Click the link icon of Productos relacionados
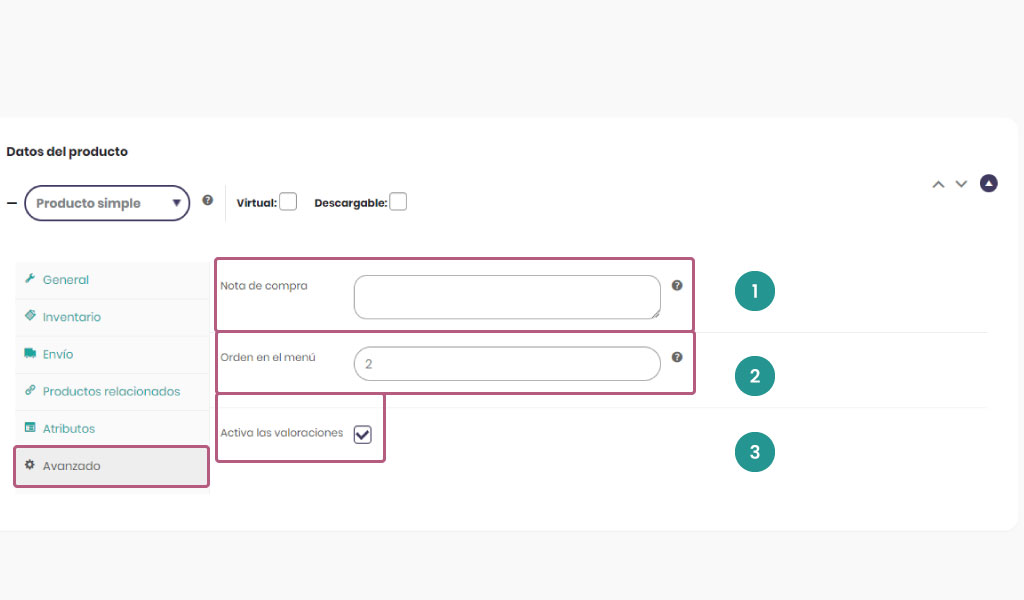 (30, 390)
